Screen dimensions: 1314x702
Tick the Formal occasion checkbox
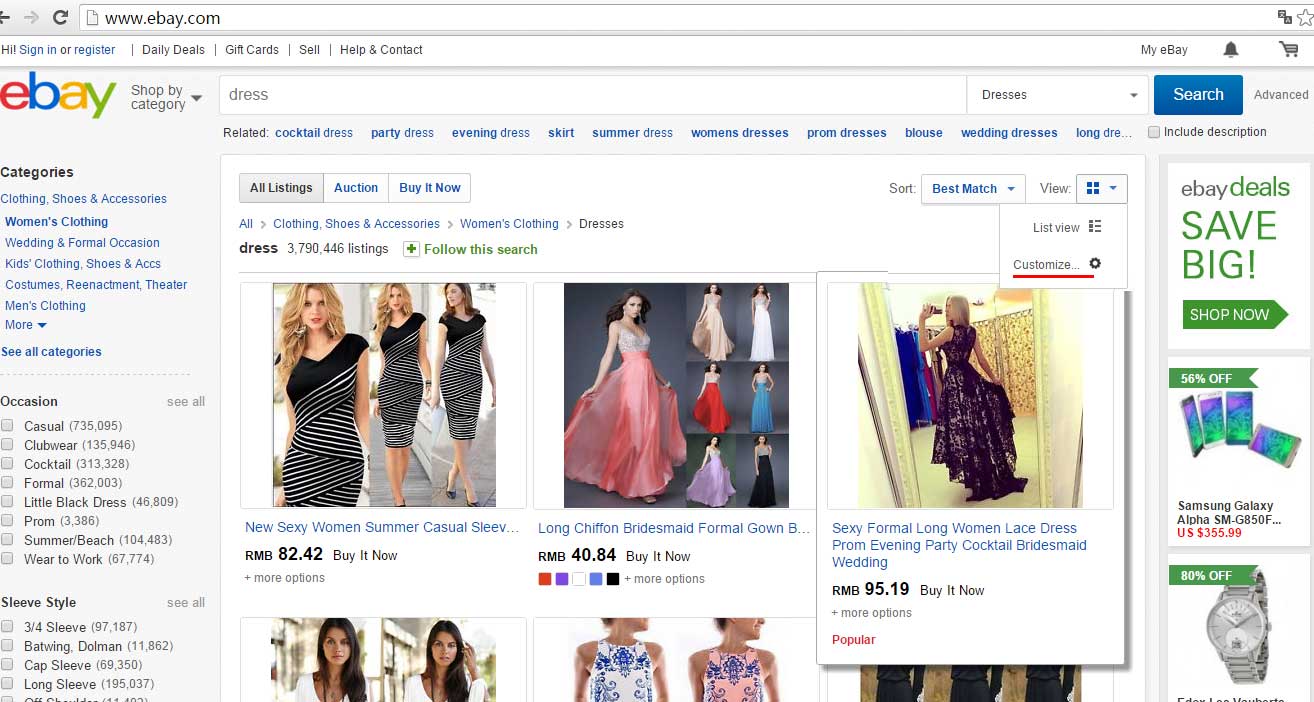point(7,483)
